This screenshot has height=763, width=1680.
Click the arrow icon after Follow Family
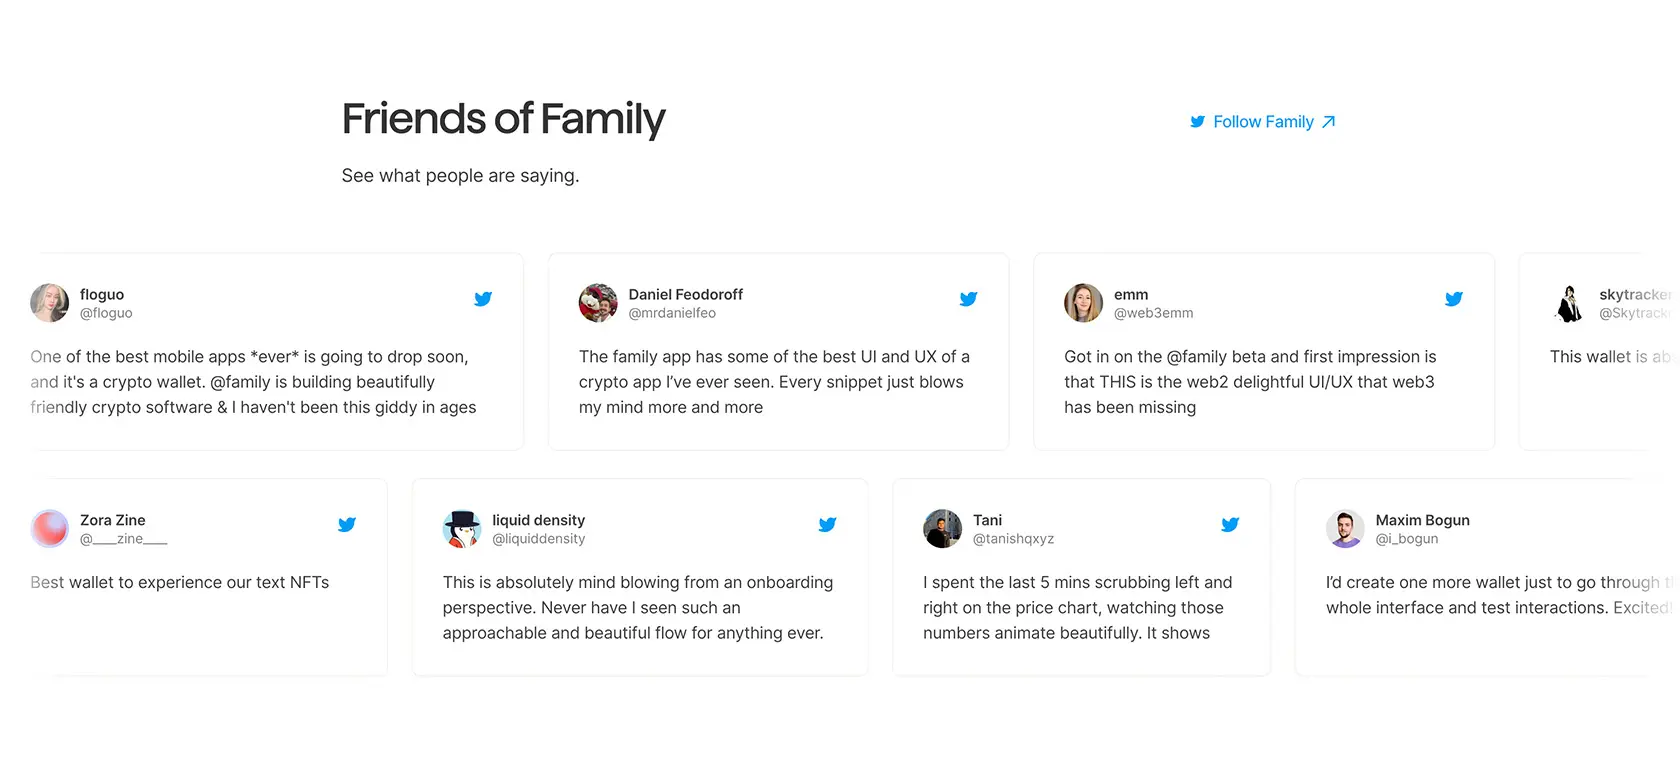(1329, 122)
